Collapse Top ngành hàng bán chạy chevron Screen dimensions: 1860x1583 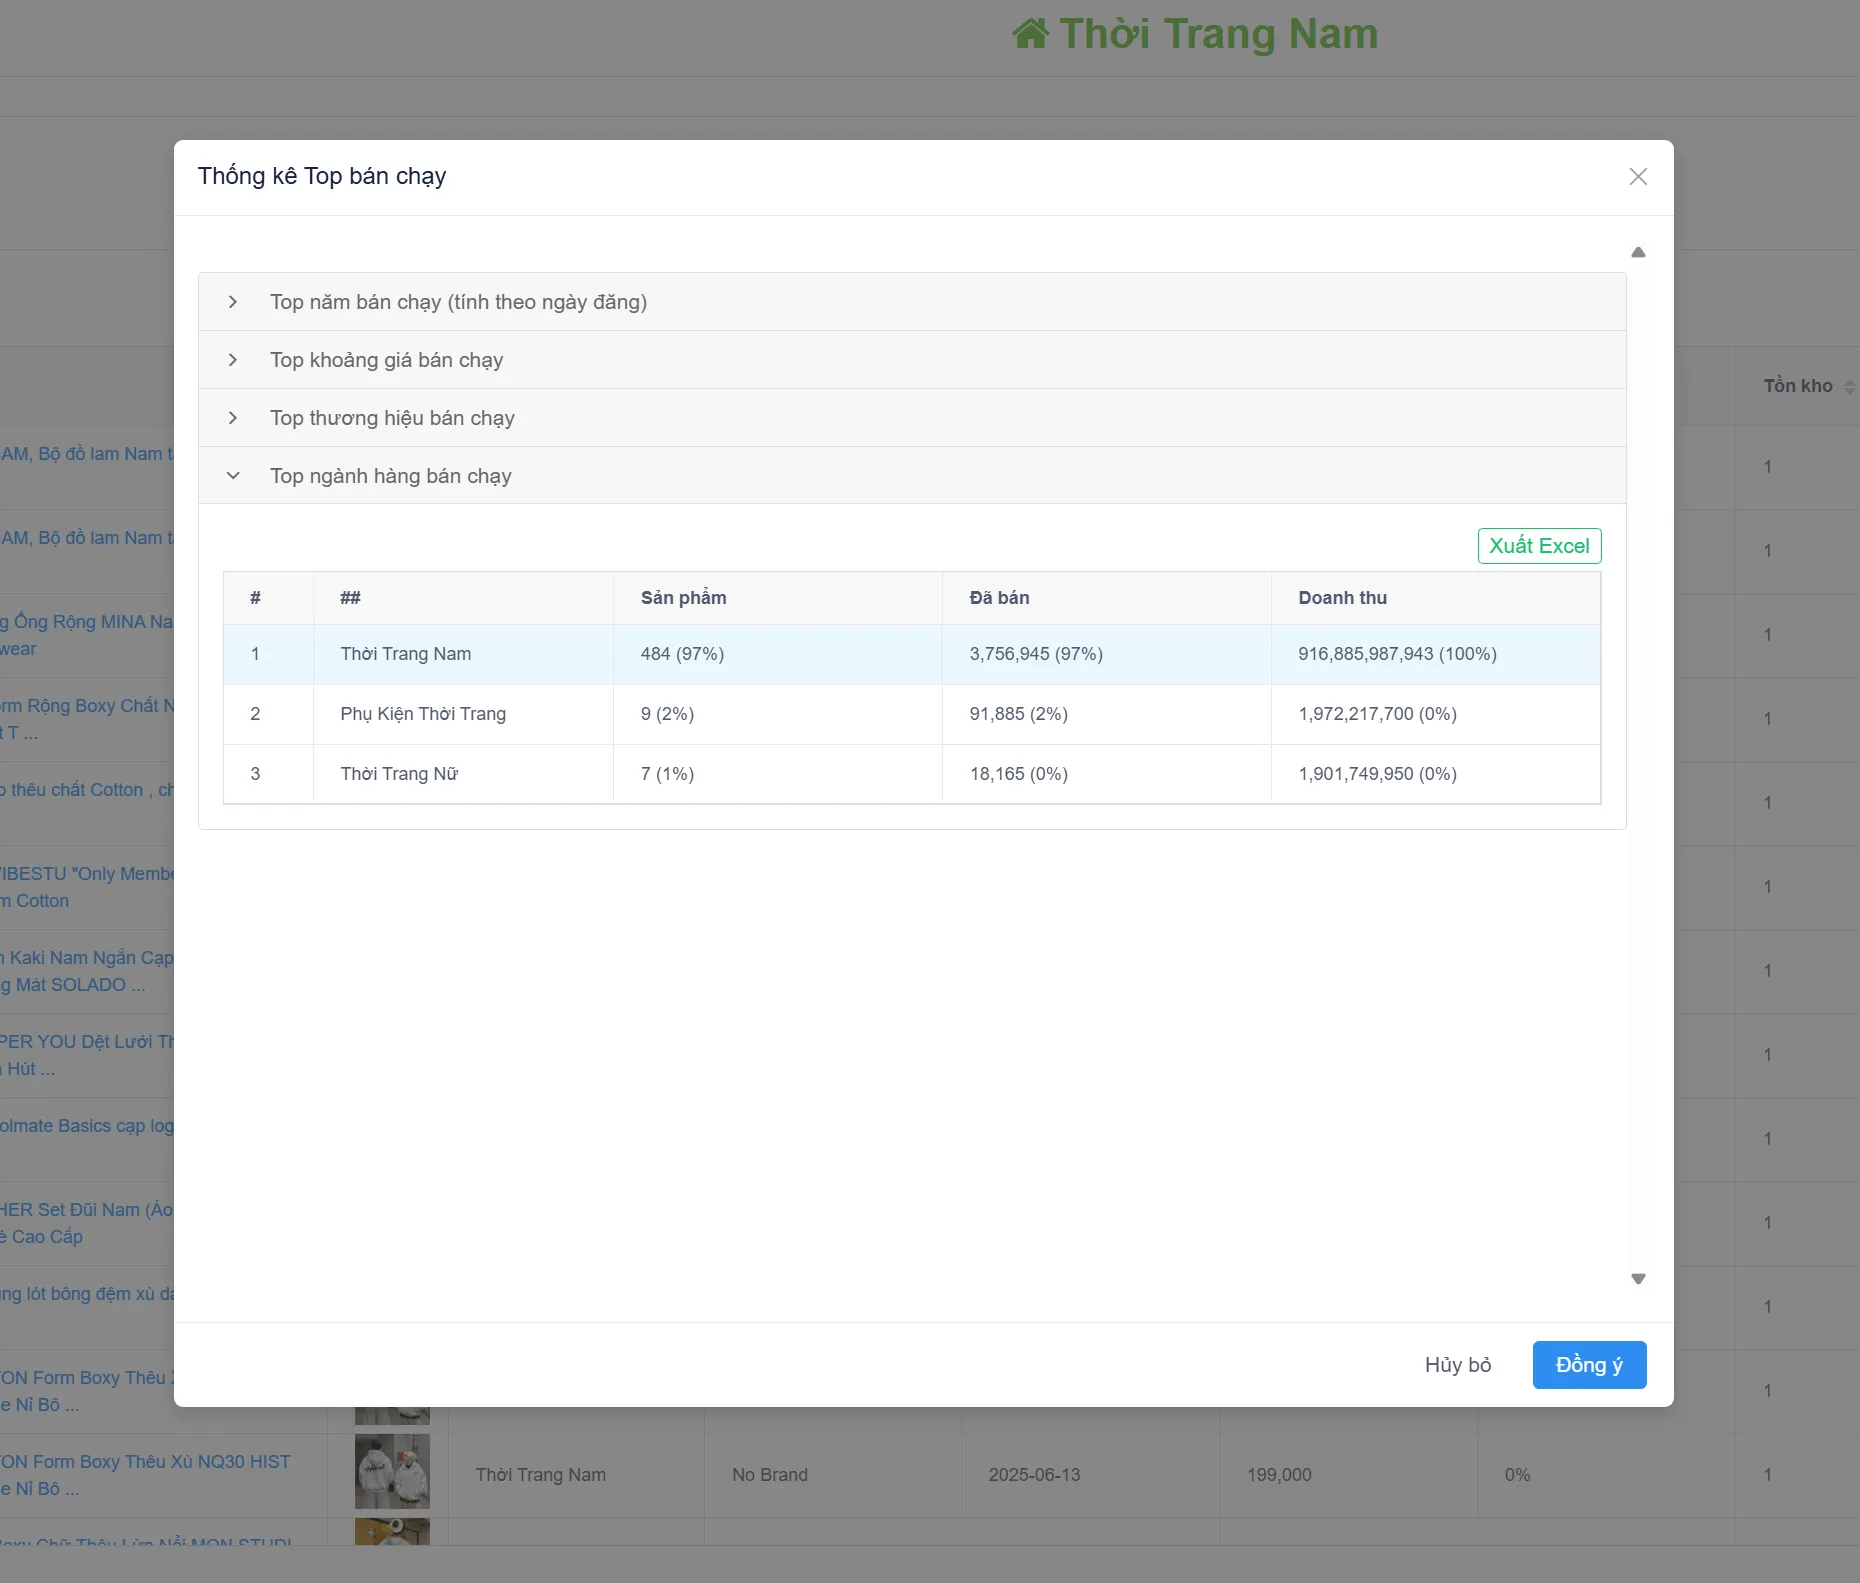[233, 476]
